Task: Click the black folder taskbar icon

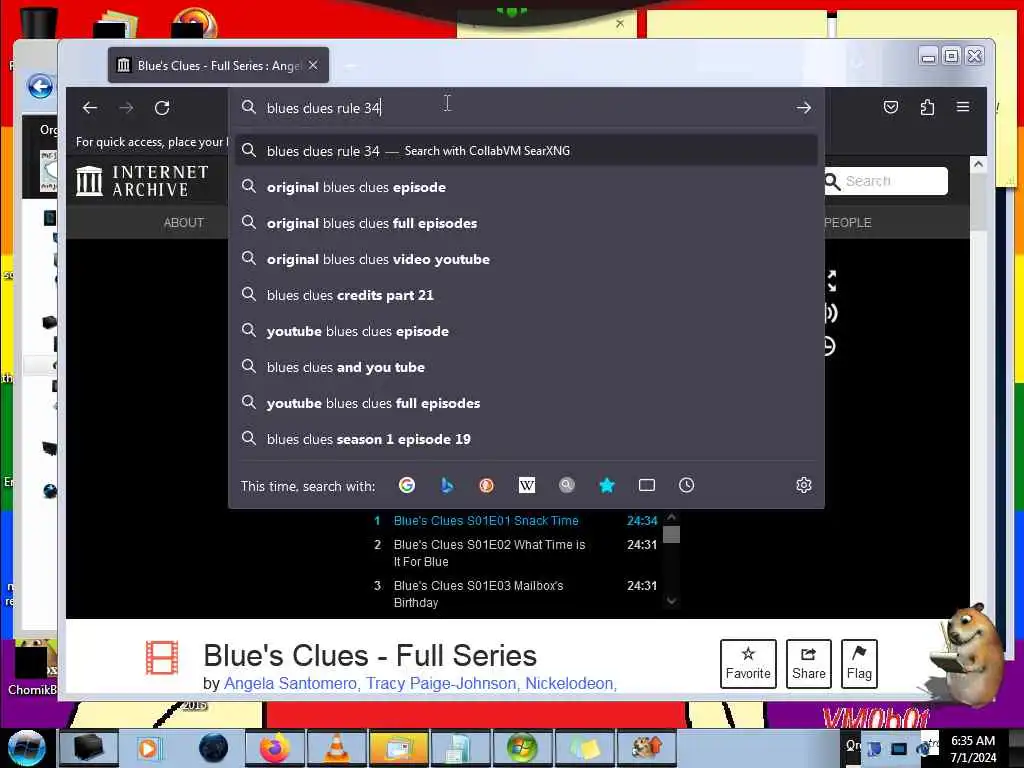Action: click(88, 748)
